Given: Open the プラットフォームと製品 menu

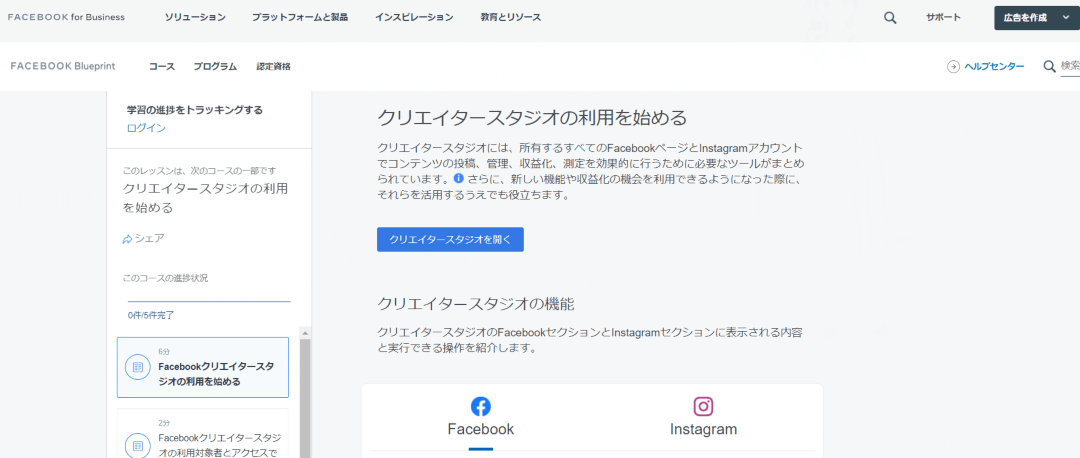Looking at the screenshot, I should (300, 17).
